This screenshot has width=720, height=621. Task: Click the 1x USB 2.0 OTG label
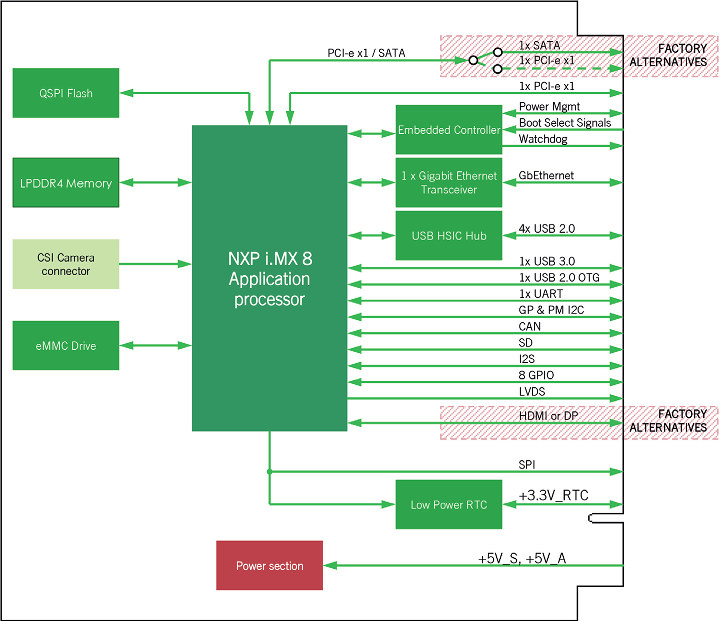(558, 277)
